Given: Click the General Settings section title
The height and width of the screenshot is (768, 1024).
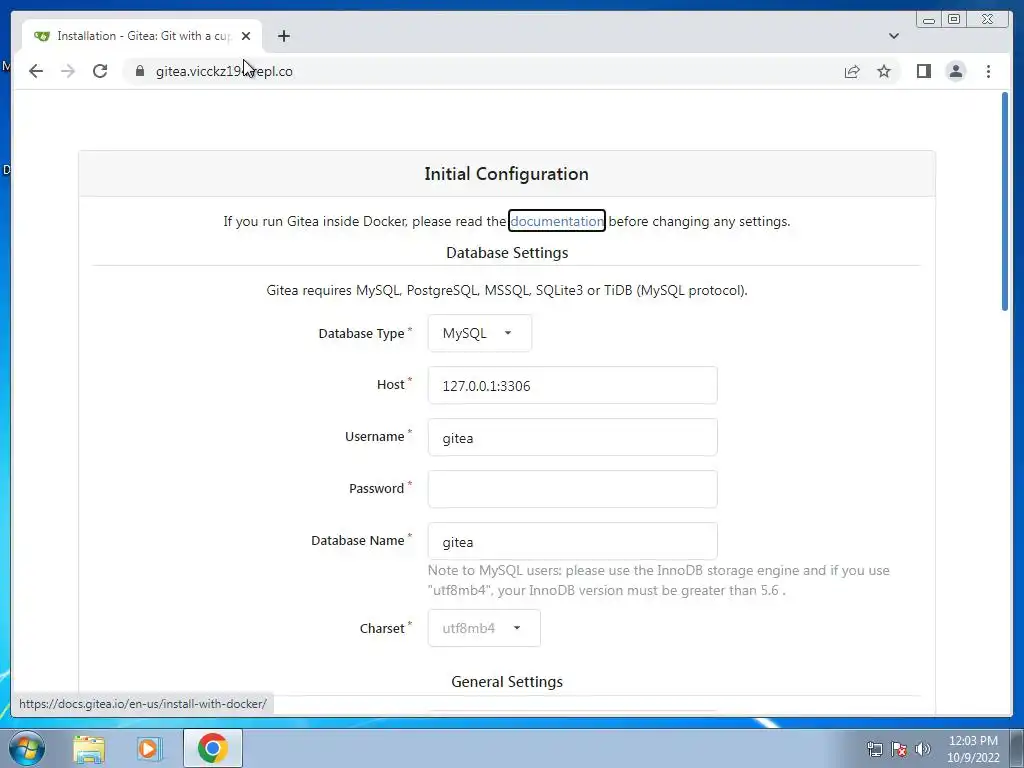Looking at the screenshot, I should [x=507, y=682].
